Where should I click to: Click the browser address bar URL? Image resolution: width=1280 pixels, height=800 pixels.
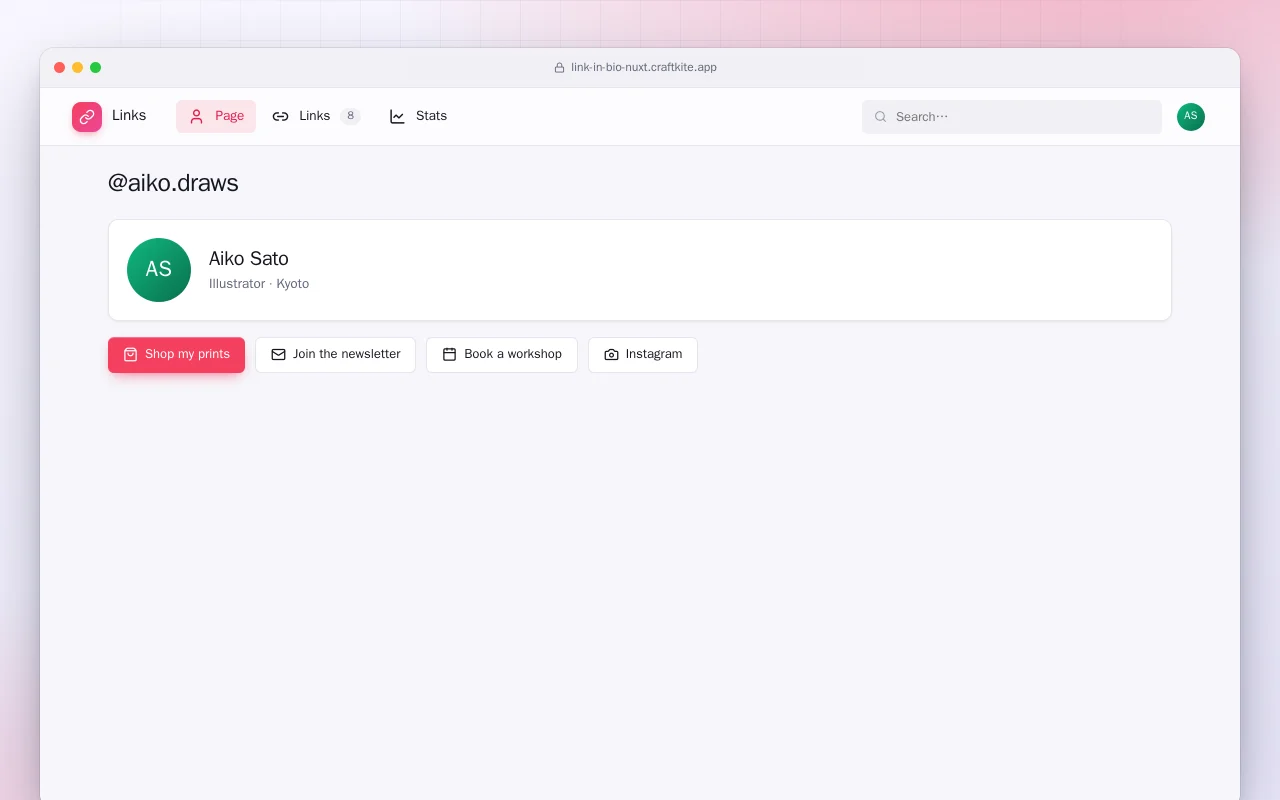coord(644,68)
